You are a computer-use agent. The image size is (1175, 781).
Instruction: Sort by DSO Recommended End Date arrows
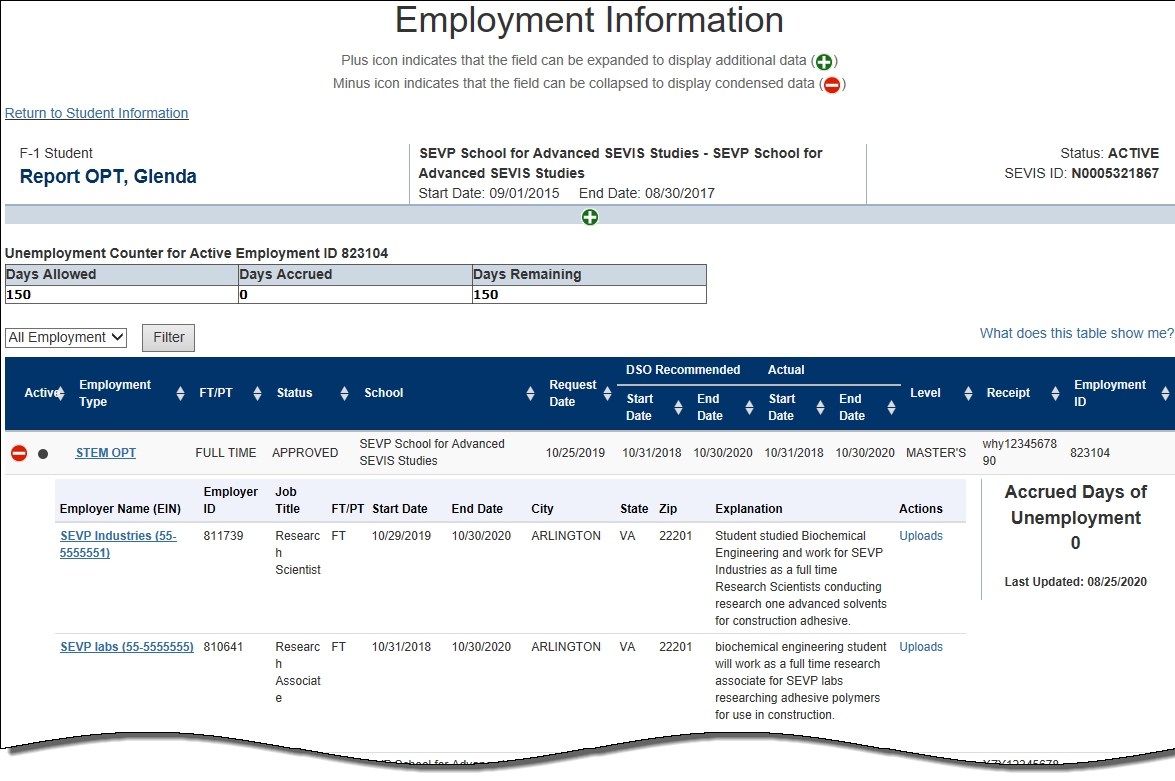pos(749,407)
